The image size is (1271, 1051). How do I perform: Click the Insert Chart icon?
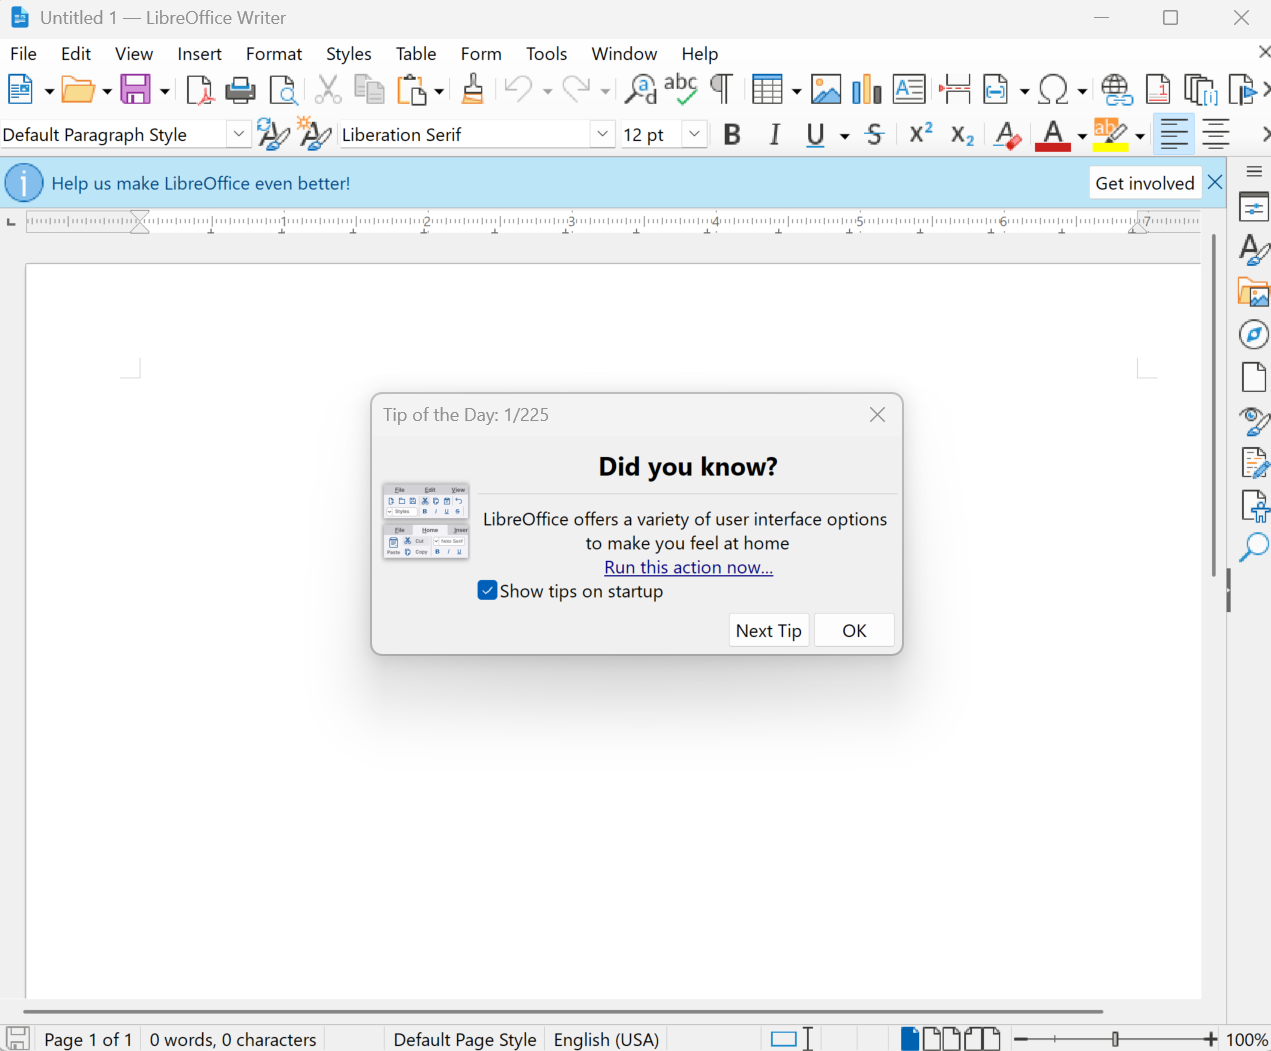[866, 90]
